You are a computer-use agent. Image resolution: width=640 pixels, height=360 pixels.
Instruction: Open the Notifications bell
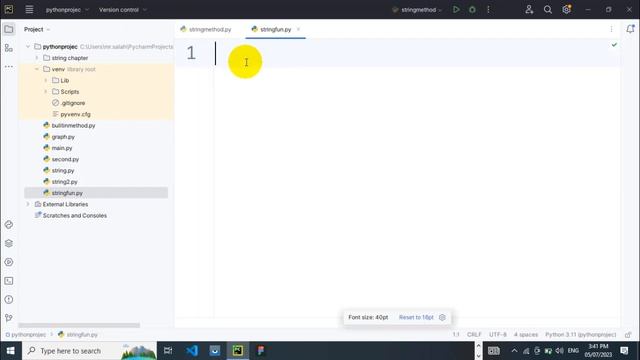(x=630, y=29)
